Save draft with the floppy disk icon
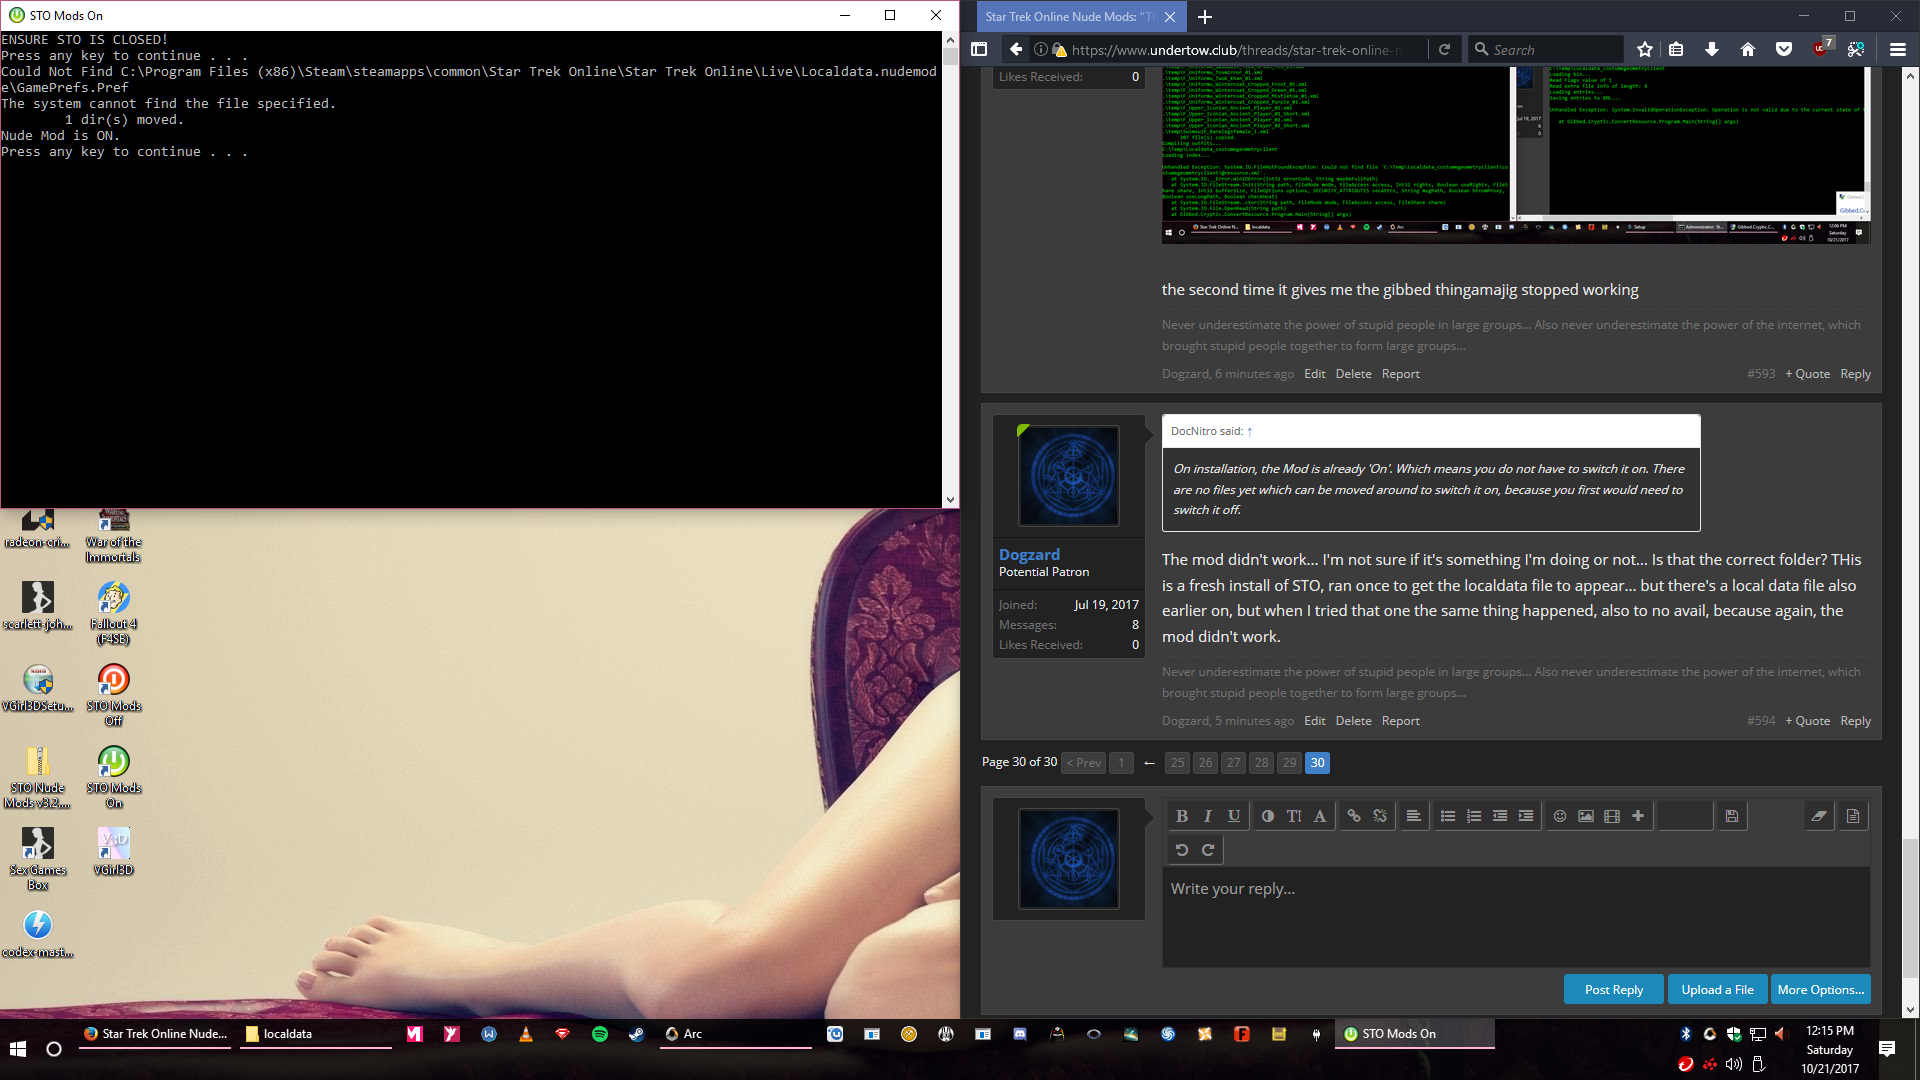The width and height of the screenshot is (1920, 1080). pyautogui.click(x=1732, y=816)
